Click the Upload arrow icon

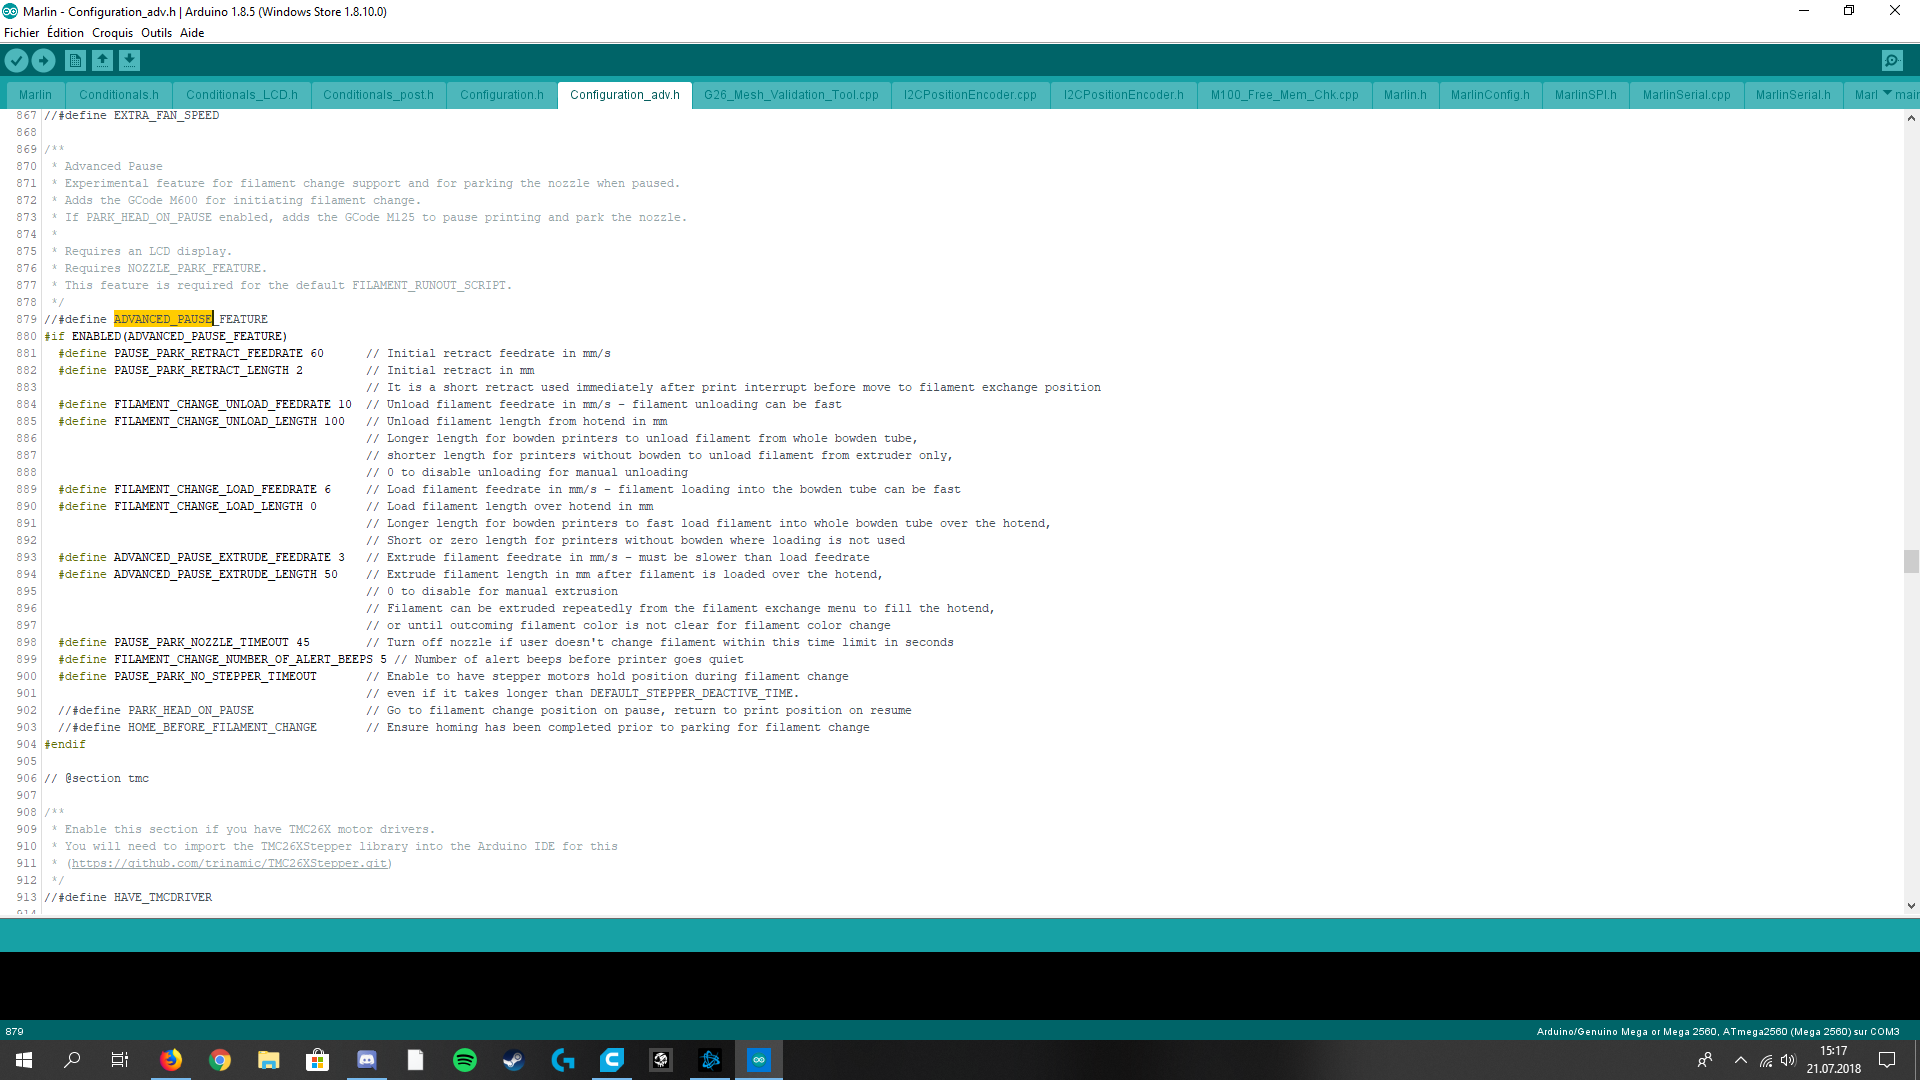(43, 61)
